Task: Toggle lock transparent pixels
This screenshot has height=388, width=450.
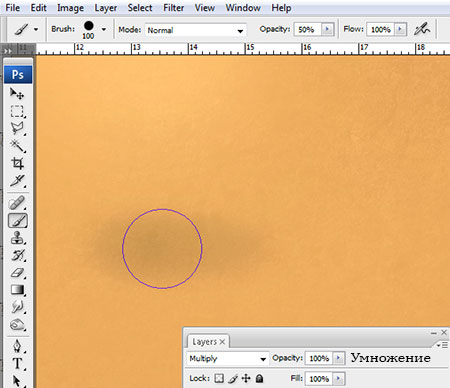Action: point(219,378)
